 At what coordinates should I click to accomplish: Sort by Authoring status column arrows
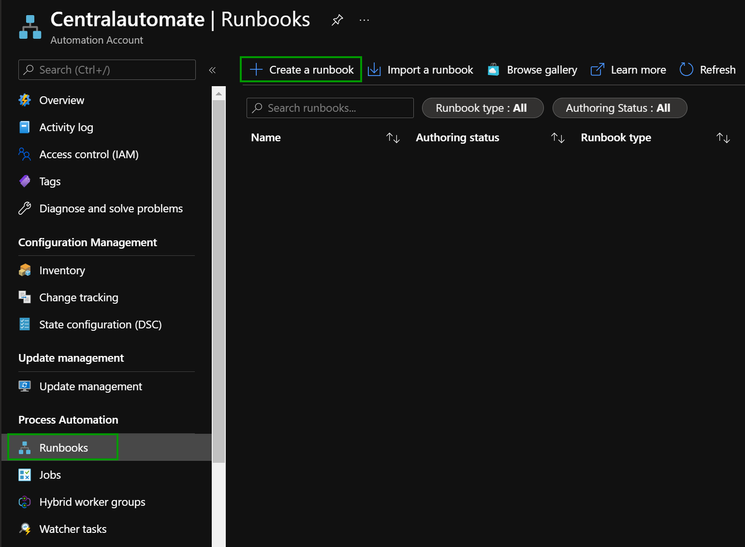coord(558,138)
